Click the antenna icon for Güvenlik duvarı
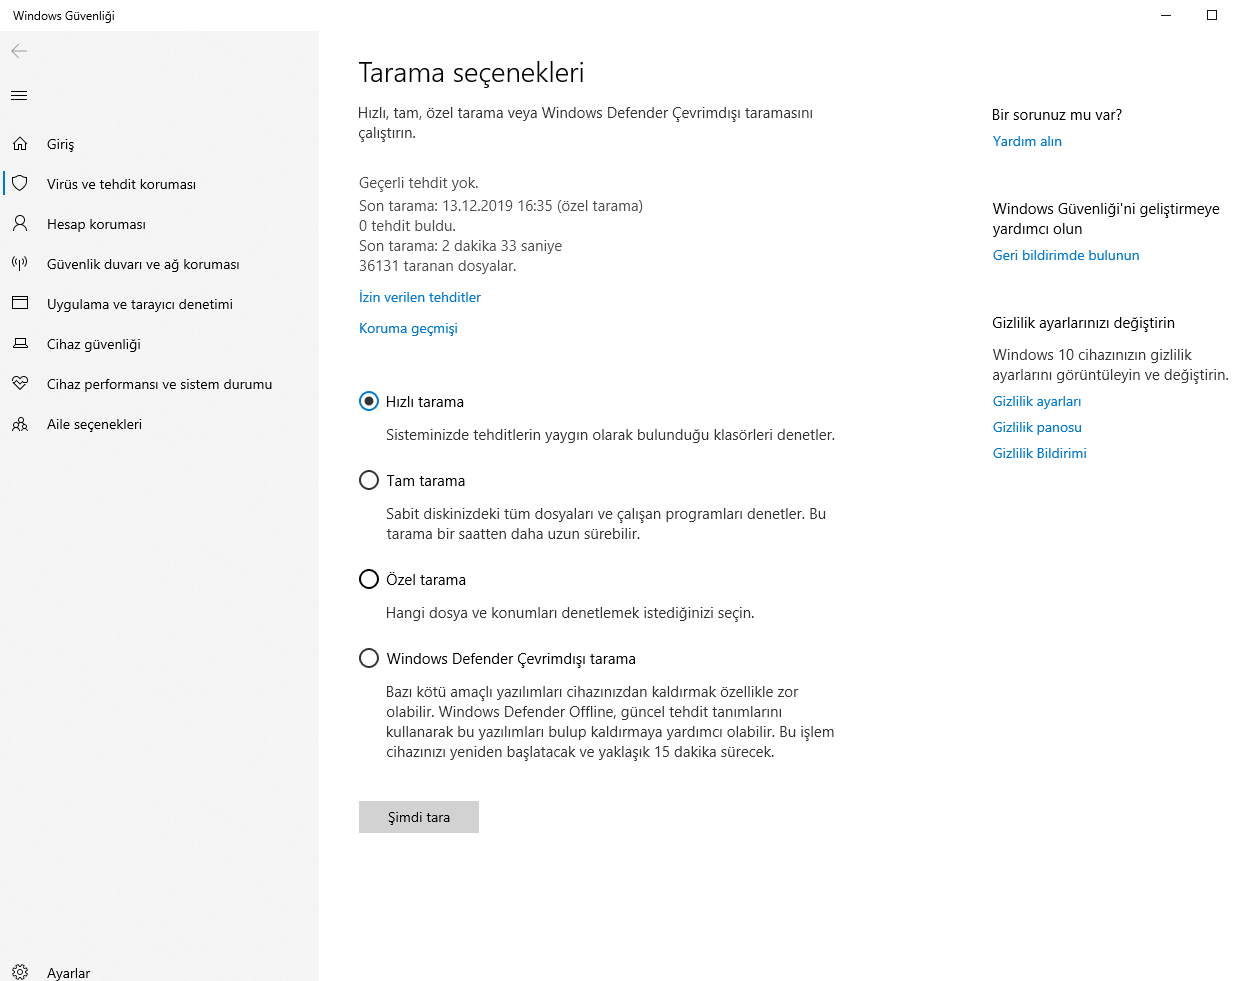 pos(20,263)
